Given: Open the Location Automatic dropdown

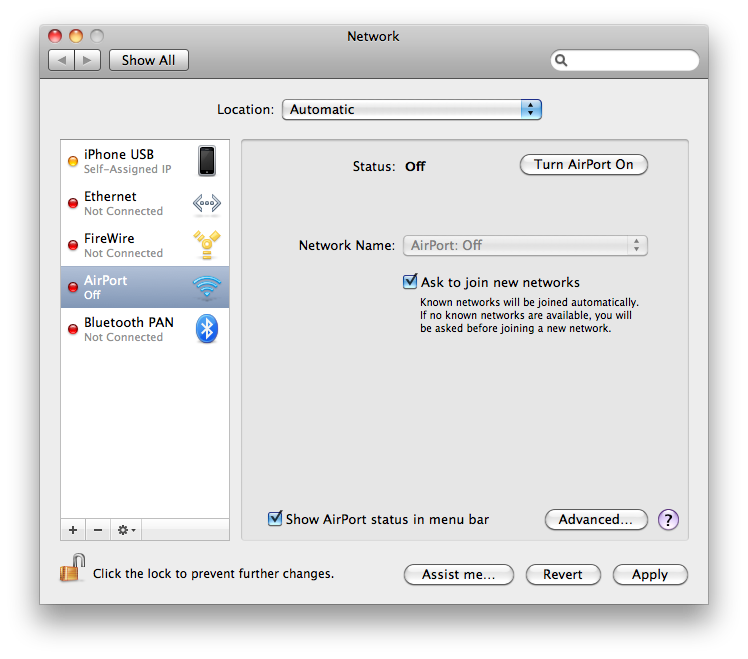Looking at the screenshot, I should click(412, 109).
